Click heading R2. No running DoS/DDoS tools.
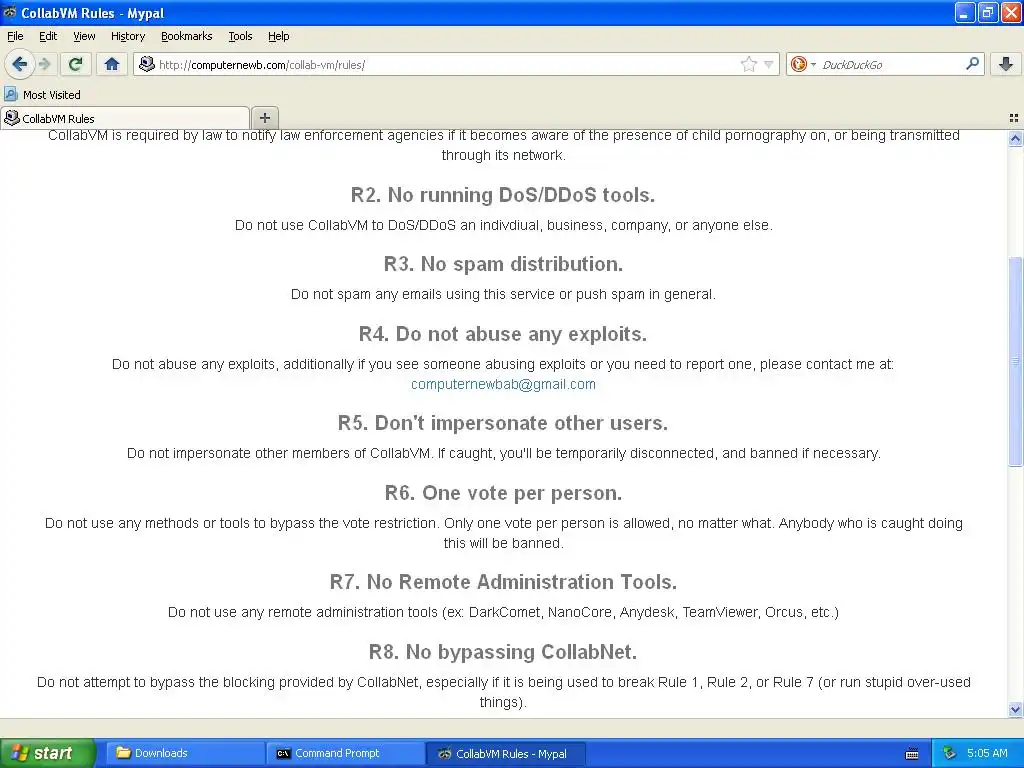The image size is (1024, 768). [x=503, y=195]
